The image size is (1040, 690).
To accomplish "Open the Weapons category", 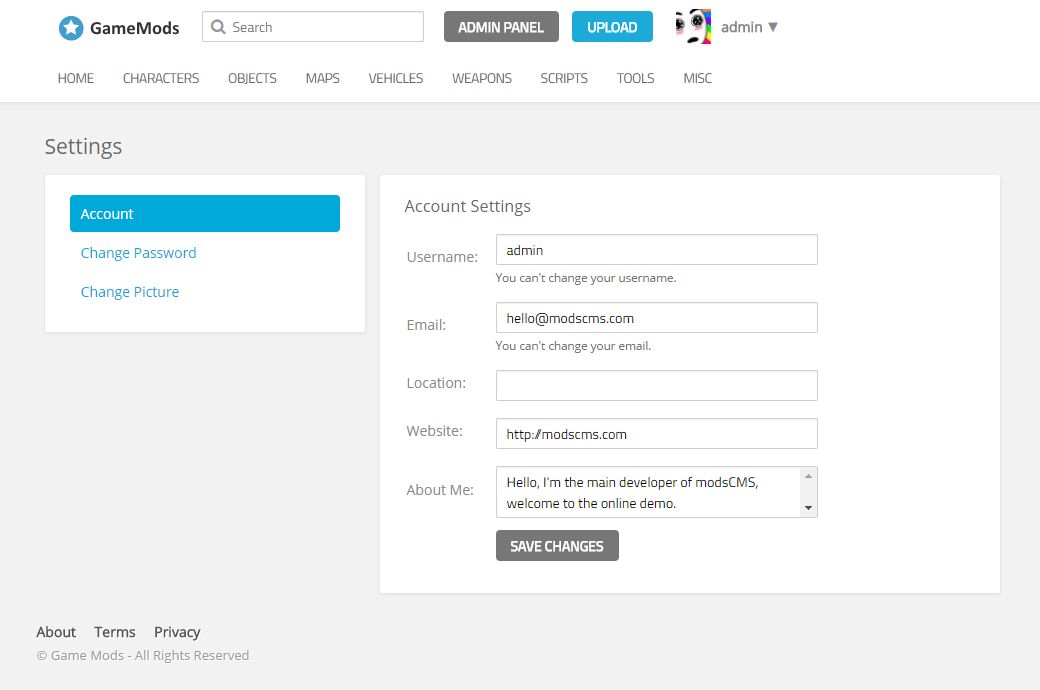I will click(481, 78).
